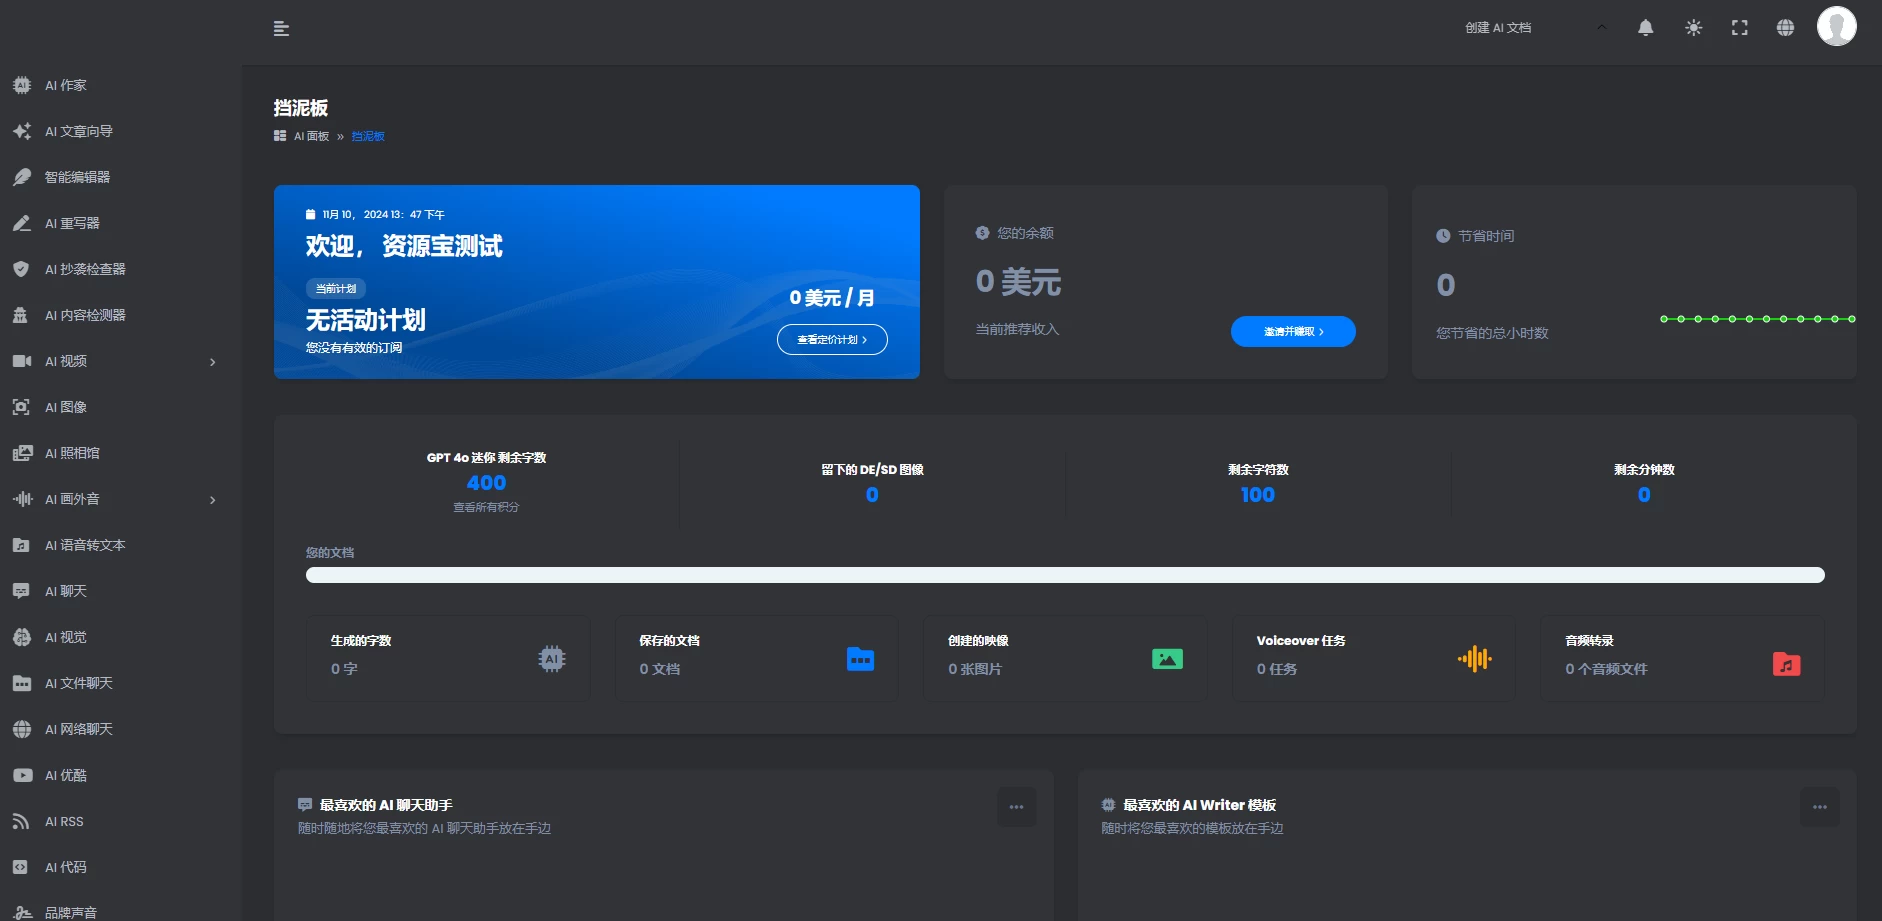Open language selector globe icon
The width and height of the screenshot is (1882, 921).
pos(1785,28)
